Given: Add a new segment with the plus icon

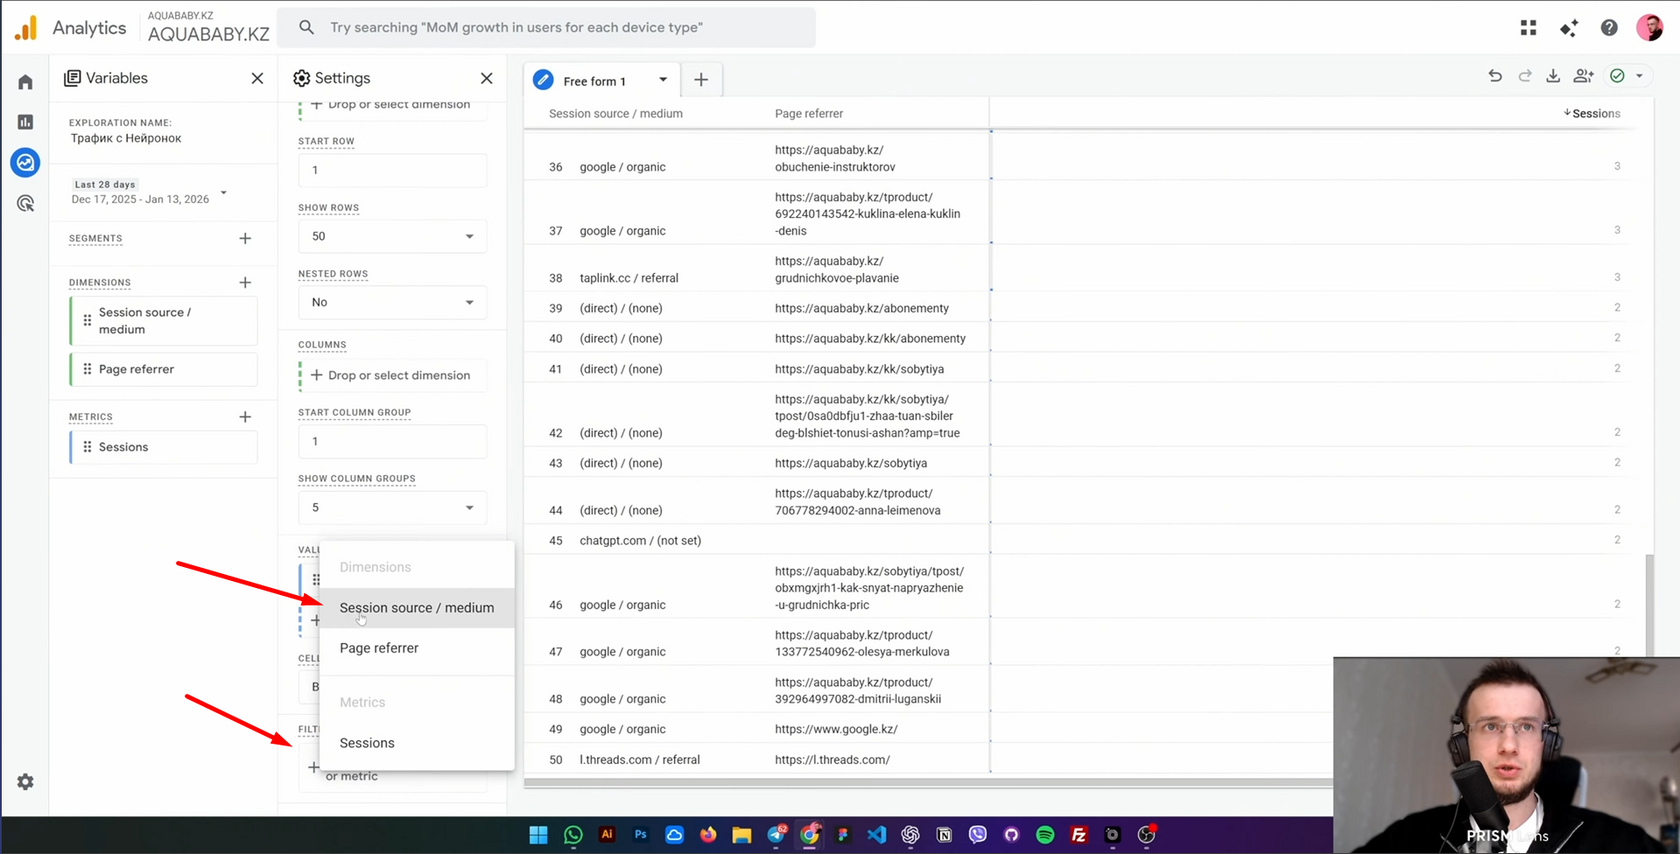Looking at the screenshot, I should click(x=245, y=238).
